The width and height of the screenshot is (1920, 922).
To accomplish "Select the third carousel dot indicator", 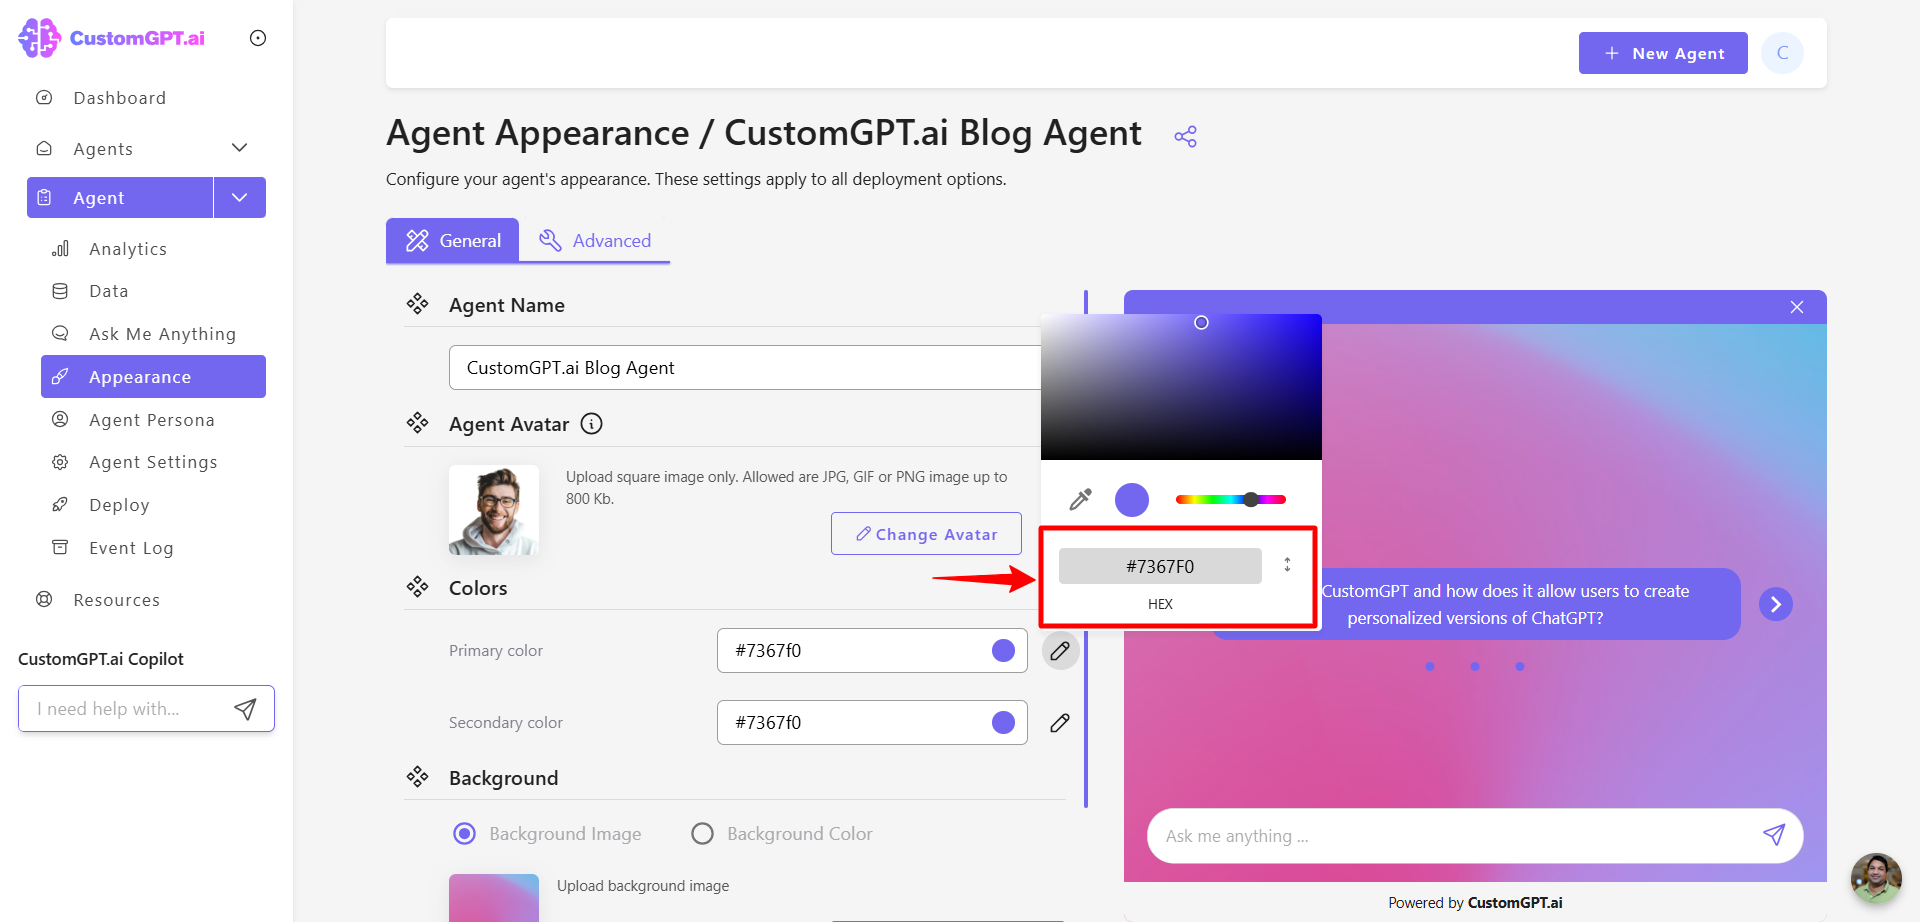I will pyautogui.click(x=1520, y=666).
